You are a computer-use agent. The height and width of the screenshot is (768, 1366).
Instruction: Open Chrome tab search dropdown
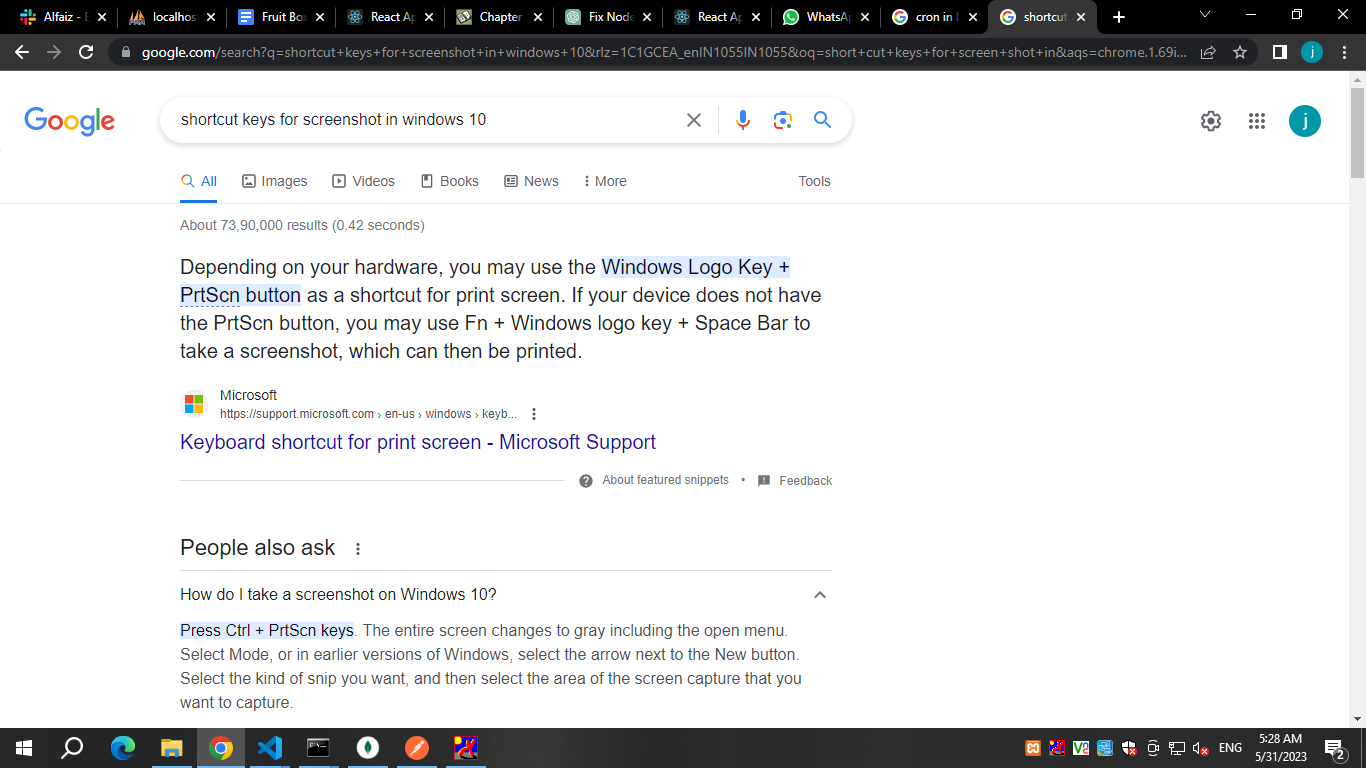pos(1204,16)
